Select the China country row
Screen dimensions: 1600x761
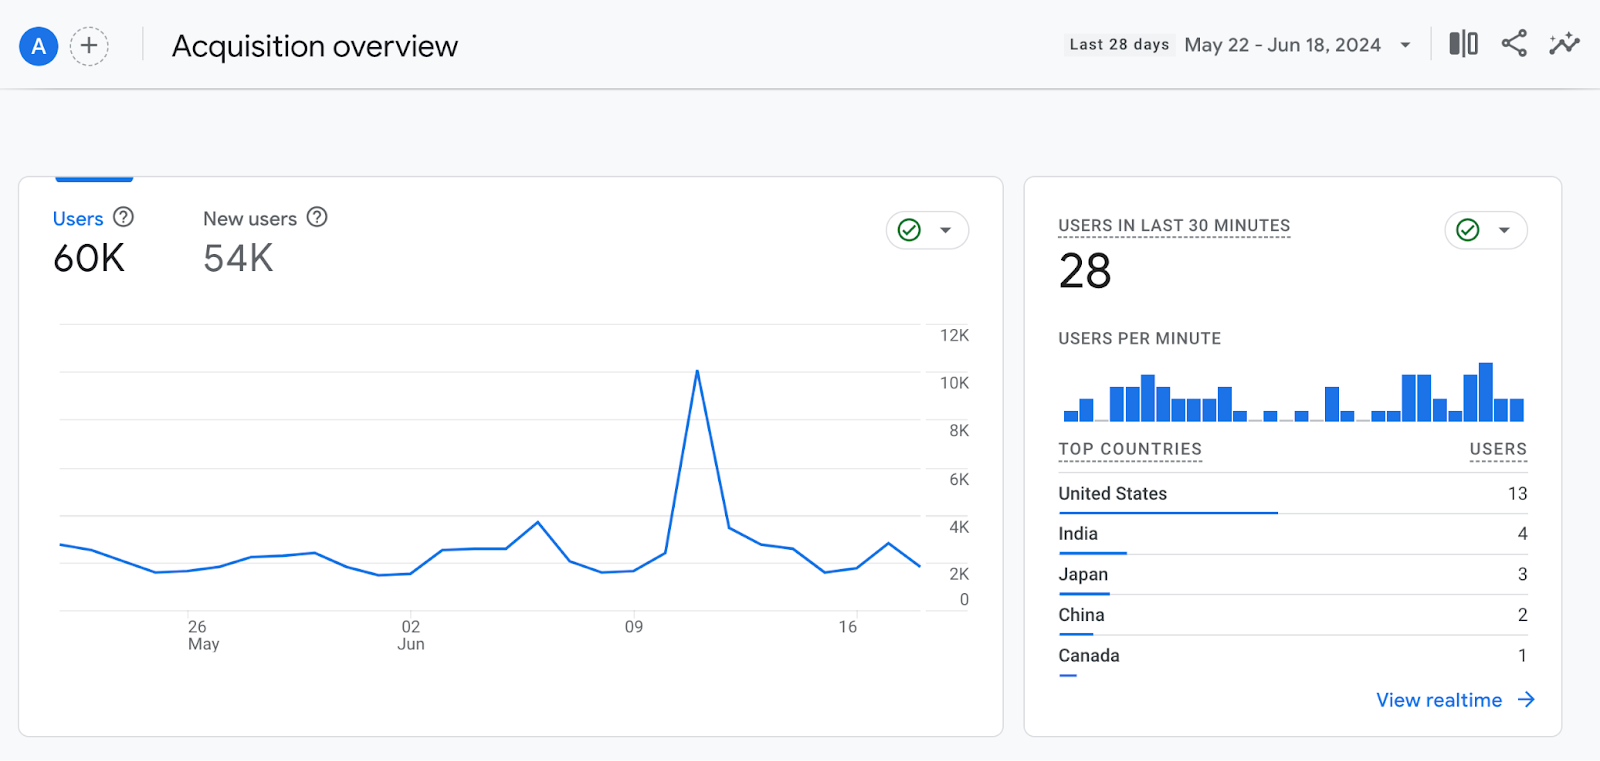point(1293,615)
